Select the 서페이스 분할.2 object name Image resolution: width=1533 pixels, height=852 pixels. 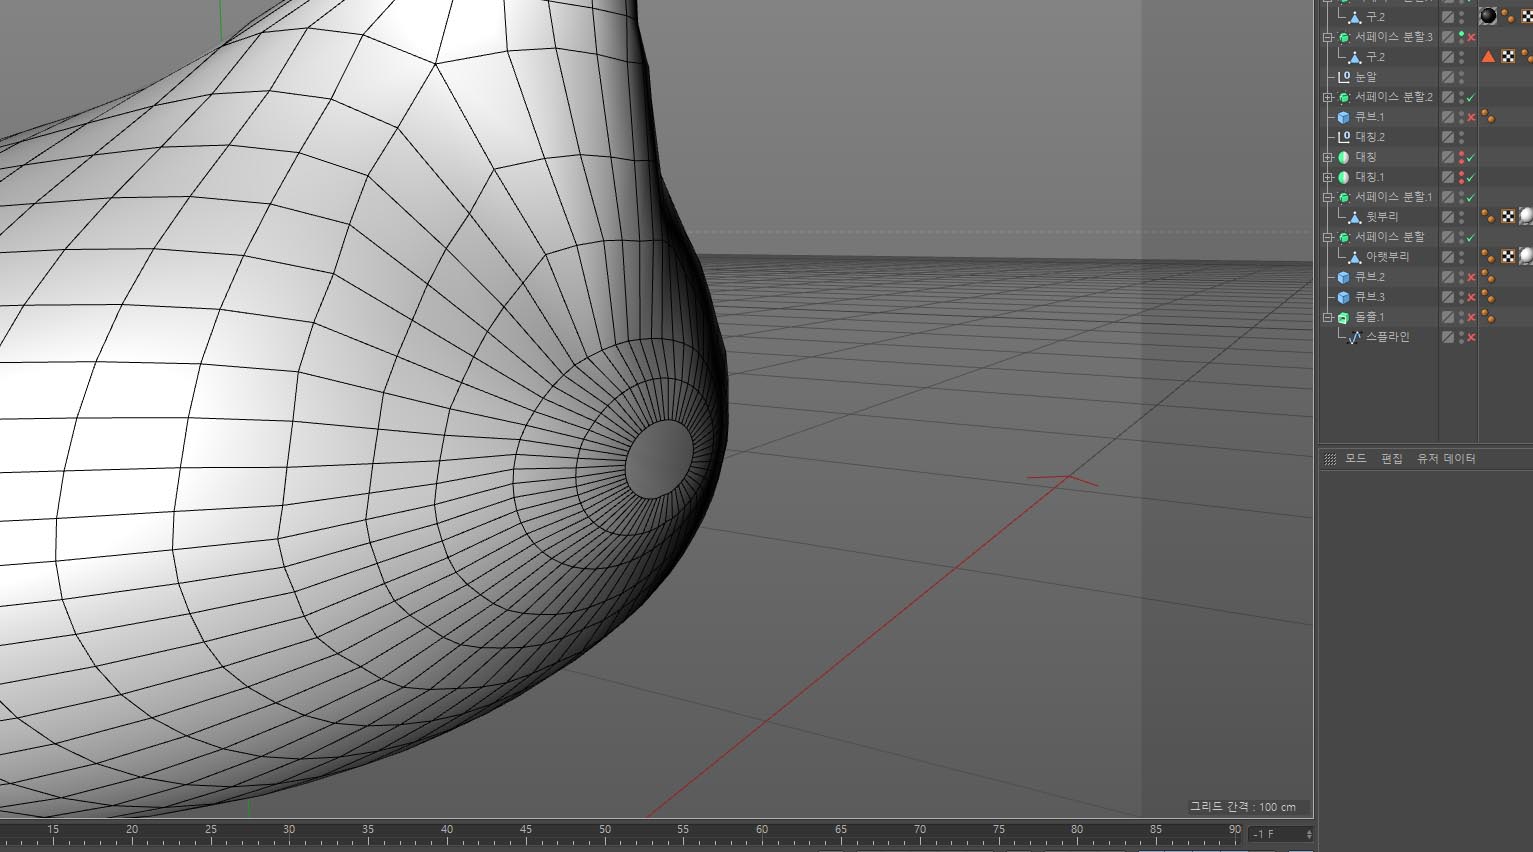1394,97
